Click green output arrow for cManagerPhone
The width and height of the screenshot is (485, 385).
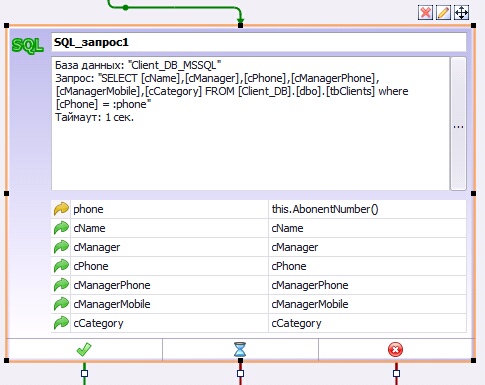(61, 285)
